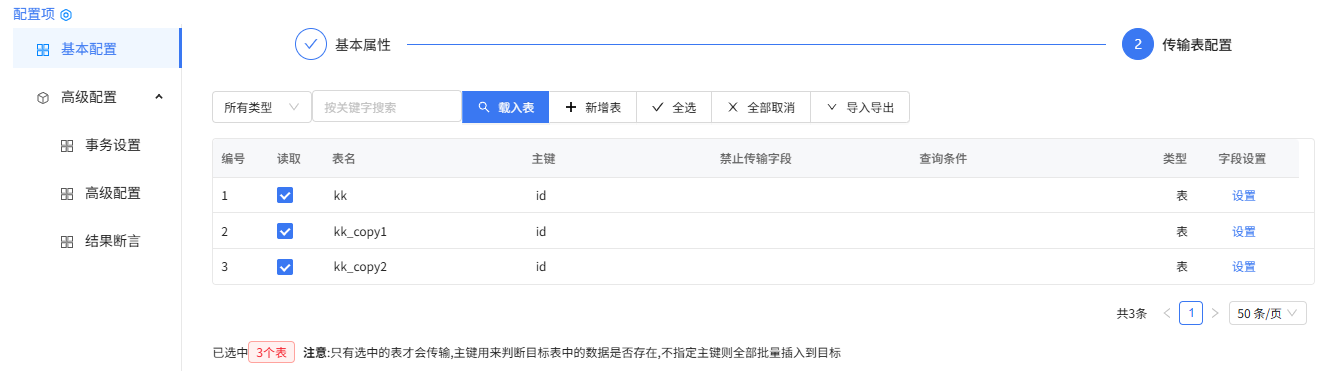Click the 主键 value id in the kk row

[540, 196]
